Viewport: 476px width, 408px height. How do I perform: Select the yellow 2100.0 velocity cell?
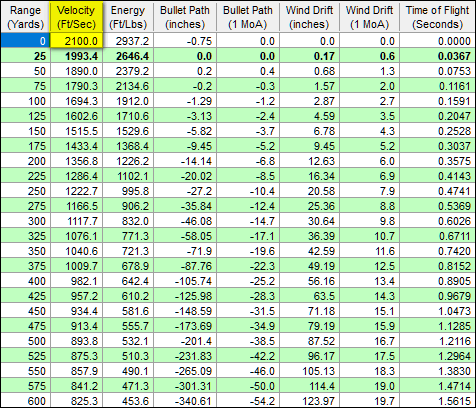[76, 41]
